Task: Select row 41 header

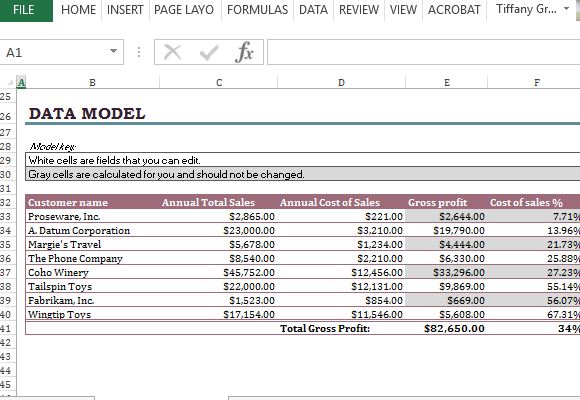Action: point(7,329)
